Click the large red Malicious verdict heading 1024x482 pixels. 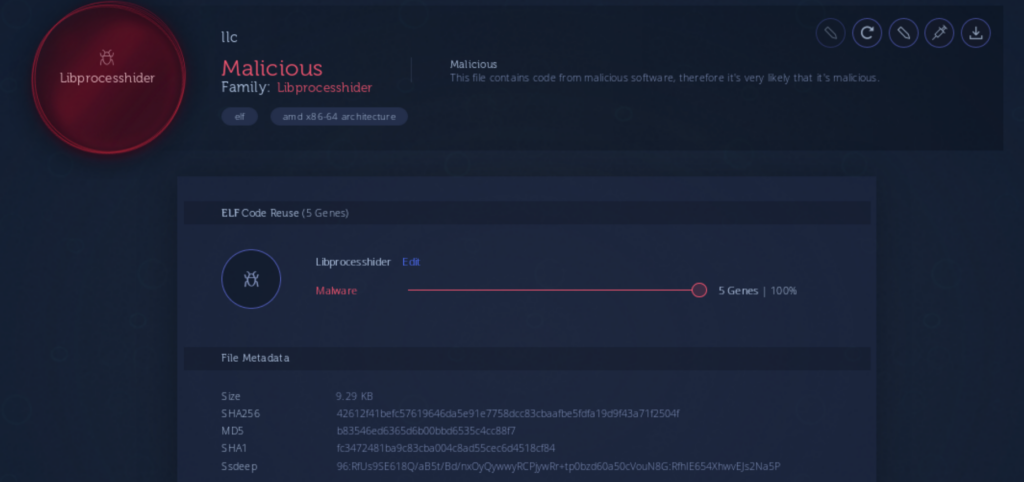tap(272, 68)
